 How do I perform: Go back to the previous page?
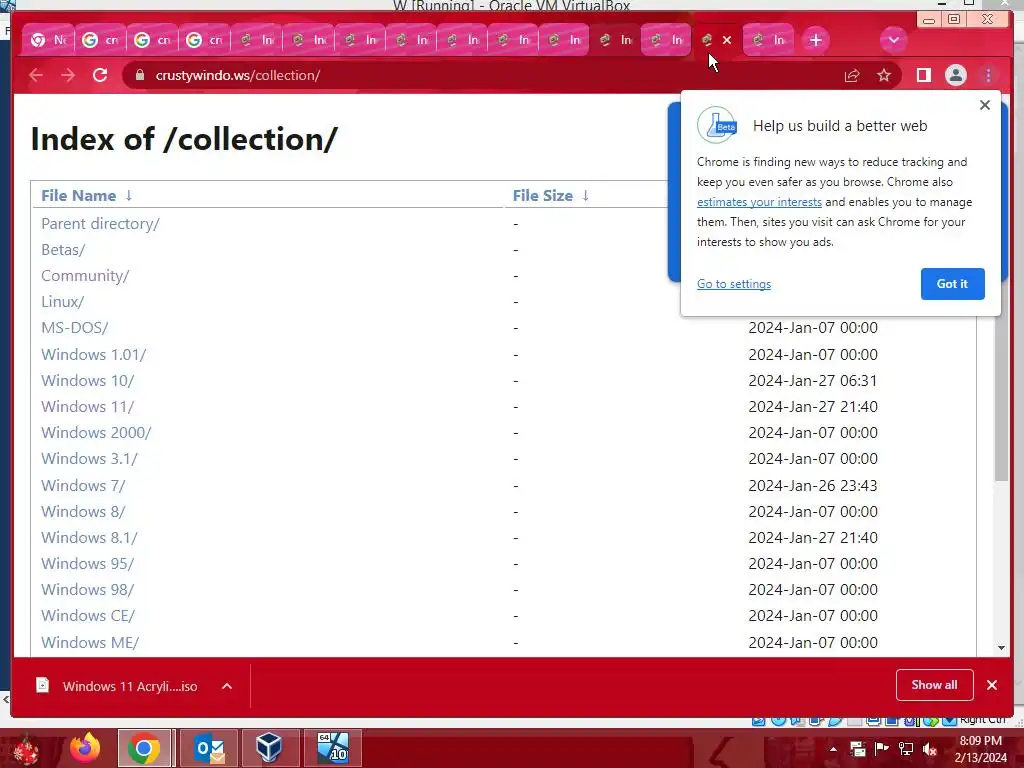point(36,75)
